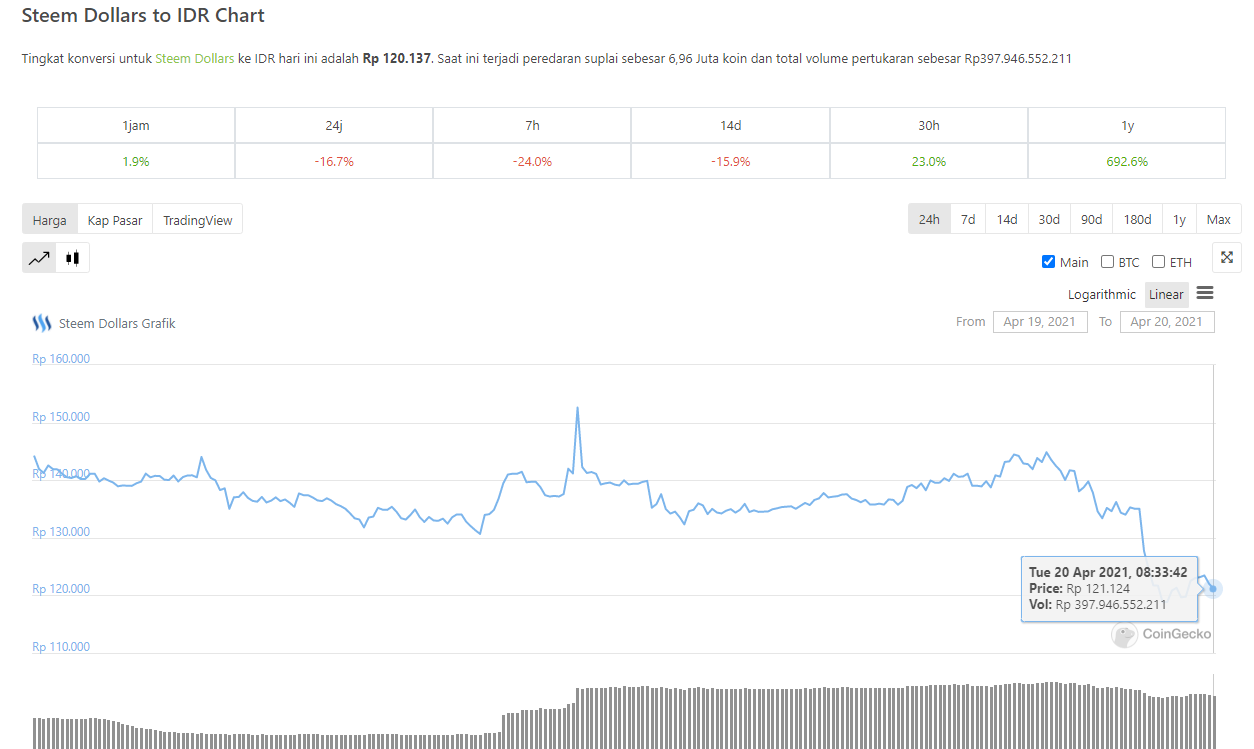This screenshot has height=749, width=1254.
Task: Click the Rp 110.000 axis label
Action: click(x=61, y=647)
